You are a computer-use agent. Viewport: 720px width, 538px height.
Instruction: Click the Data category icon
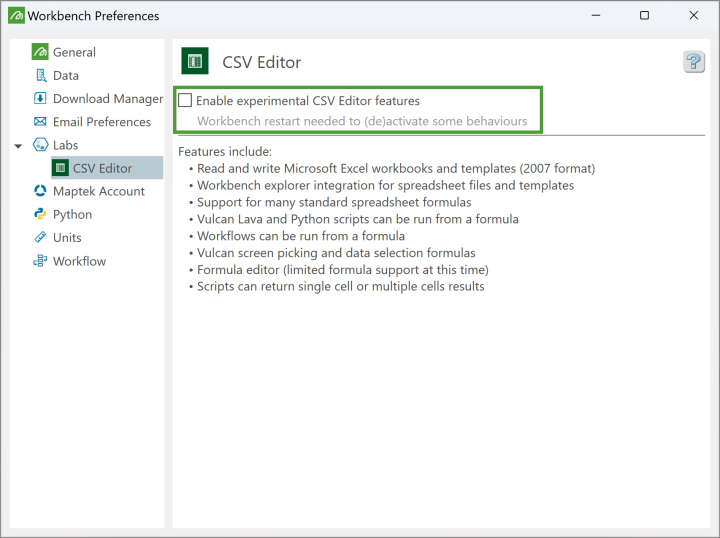40,75
